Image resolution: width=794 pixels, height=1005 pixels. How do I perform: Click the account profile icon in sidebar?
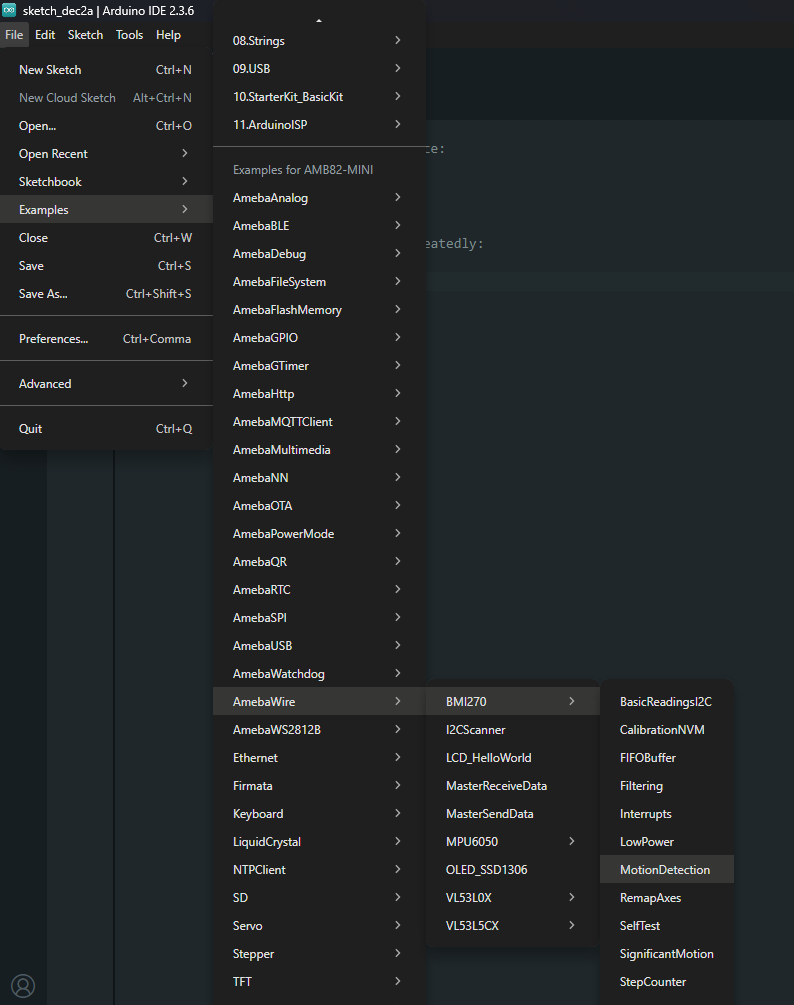(x=23, y=985)
